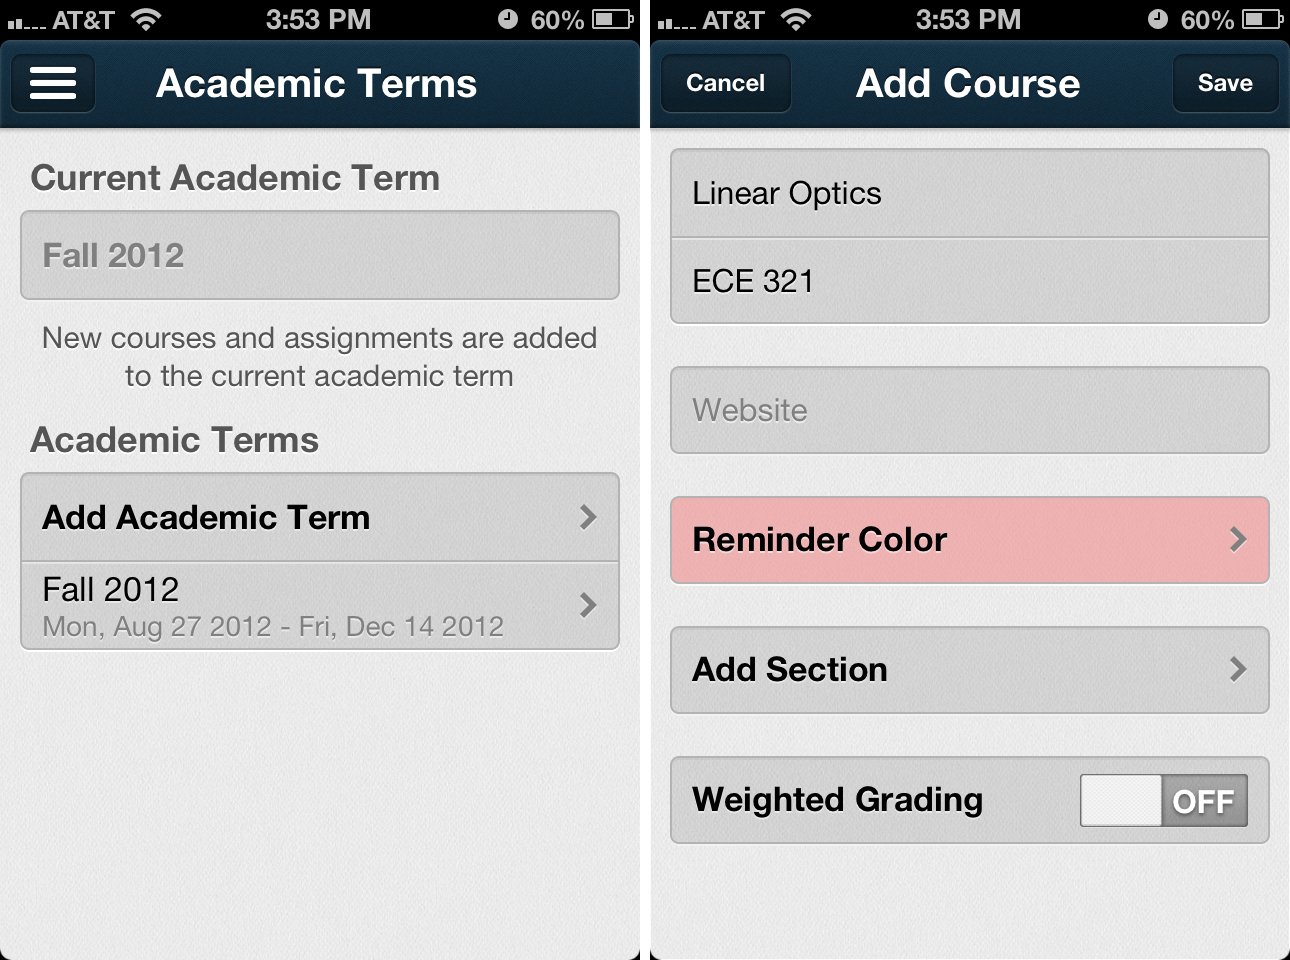Image resolution: width=1290 pixels, height=960 pixels.
Task: Edit the Linear Optics course name field
Action: [x=968, y=193]
